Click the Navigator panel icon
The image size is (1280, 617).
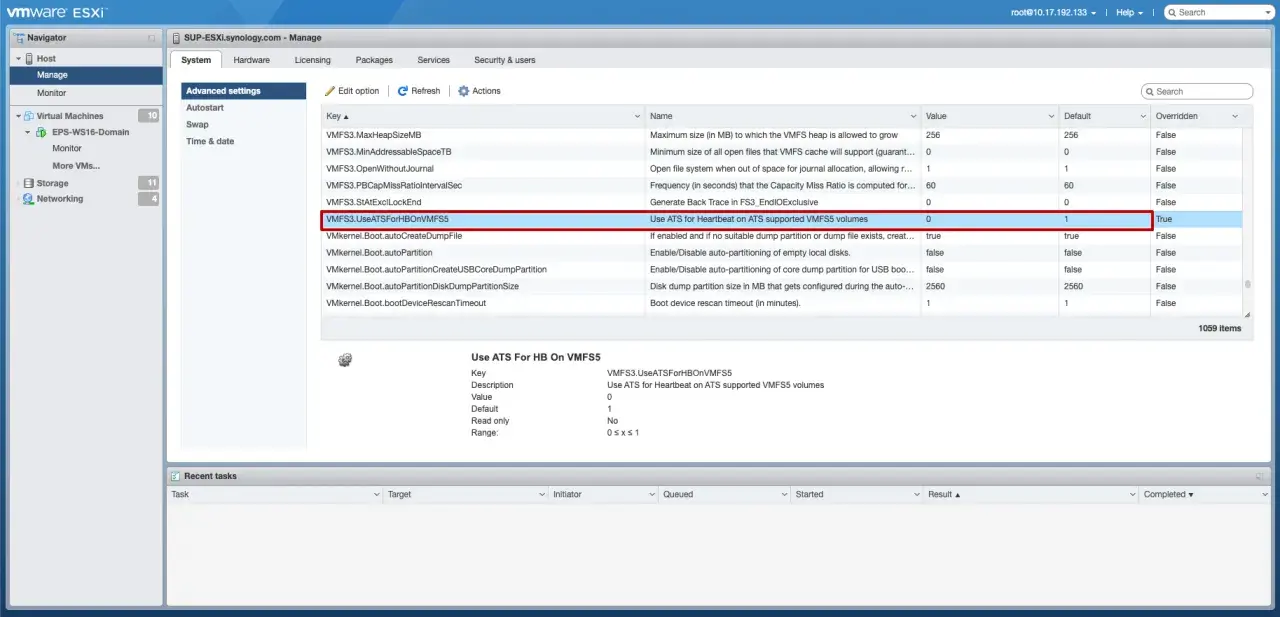tap(20, 37)
